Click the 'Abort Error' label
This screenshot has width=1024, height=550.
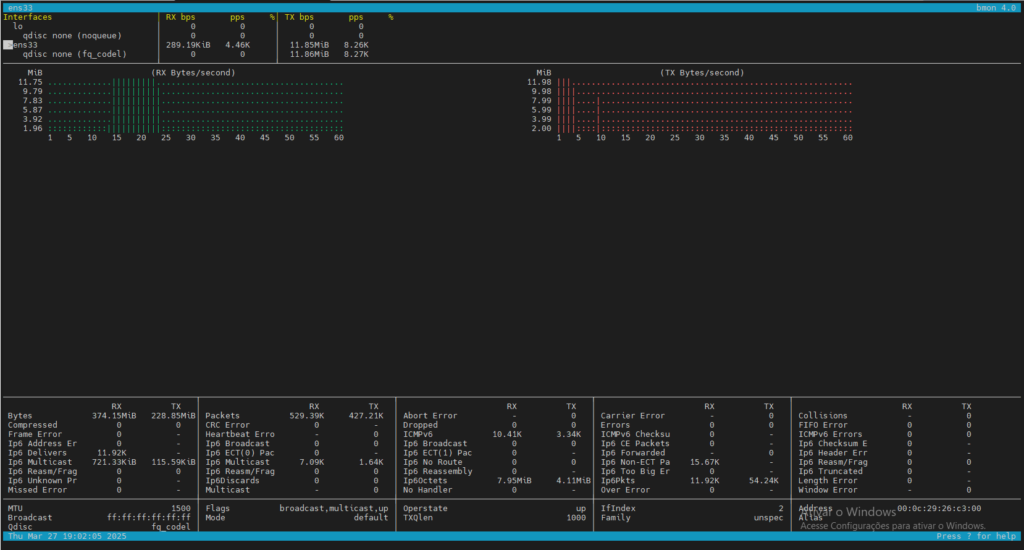click(x=430, y=415)
